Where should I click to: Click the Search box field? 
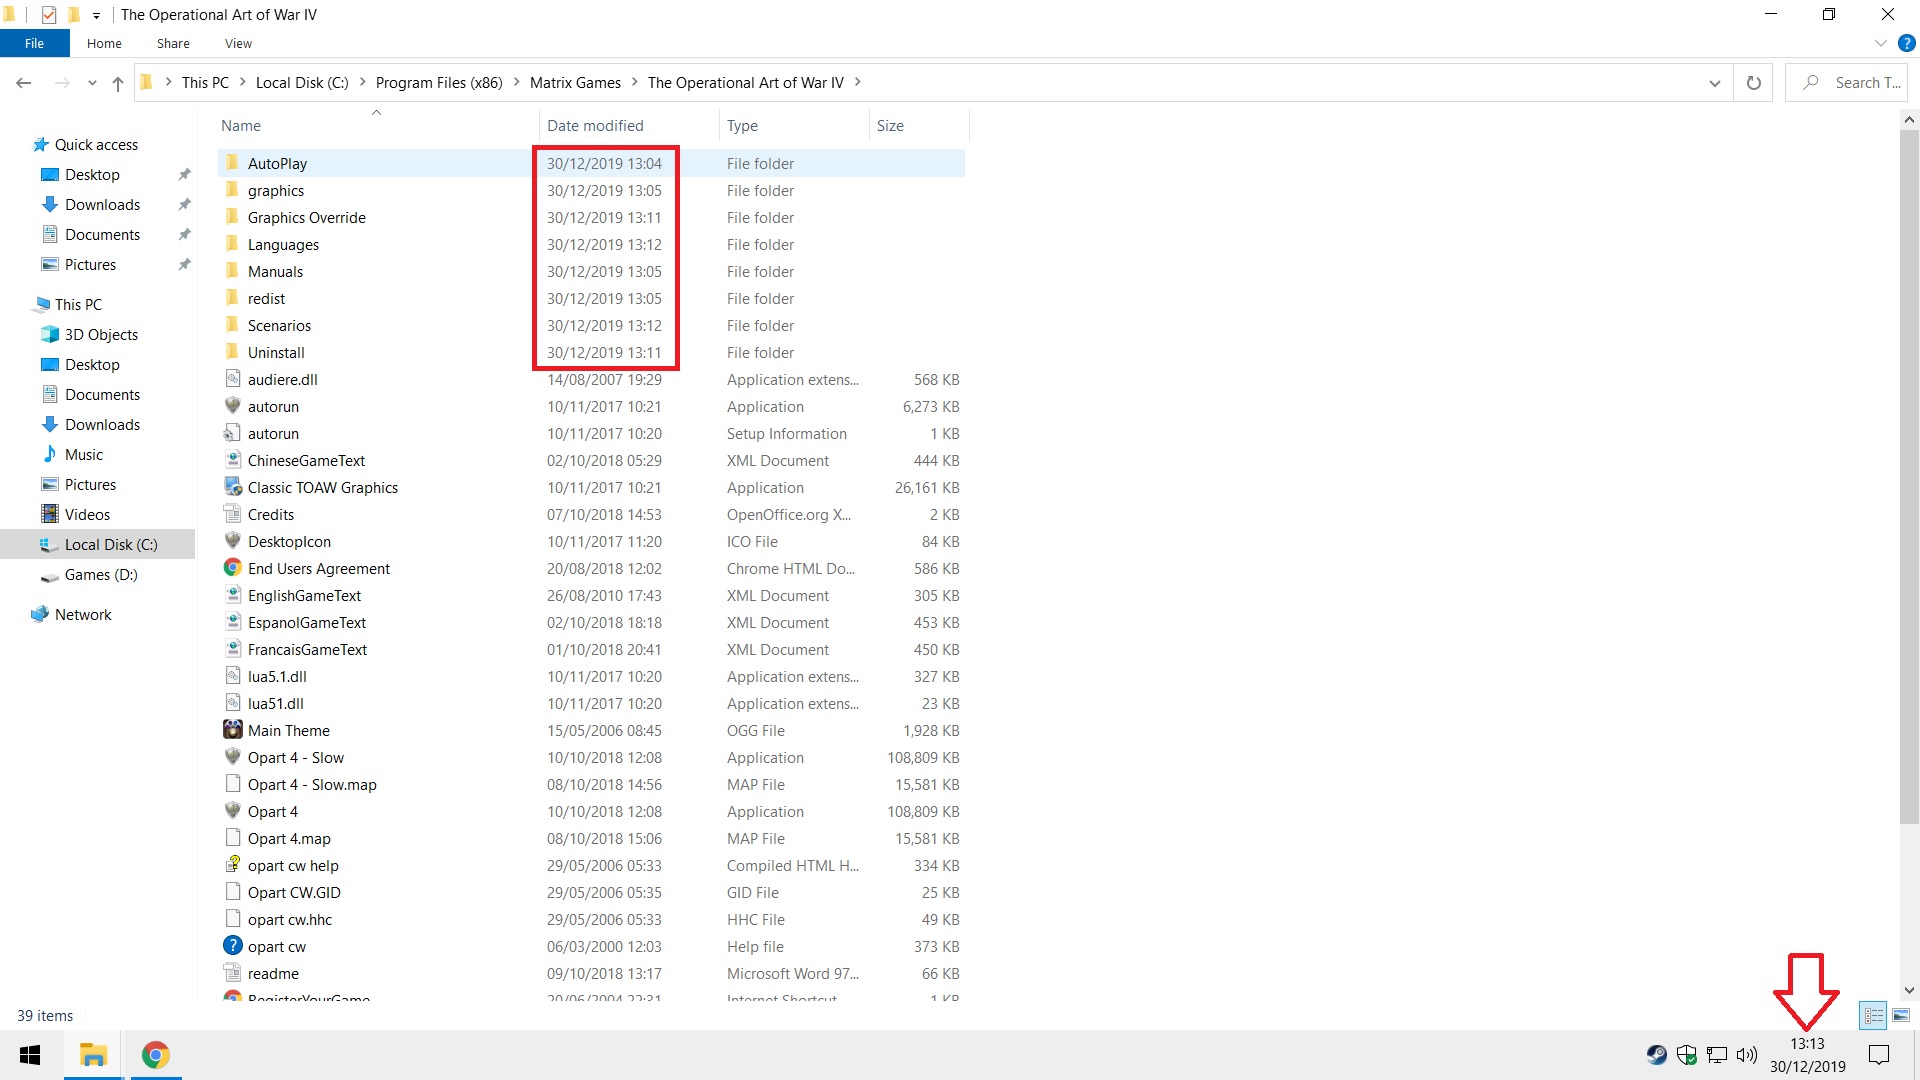[1846, 83]
